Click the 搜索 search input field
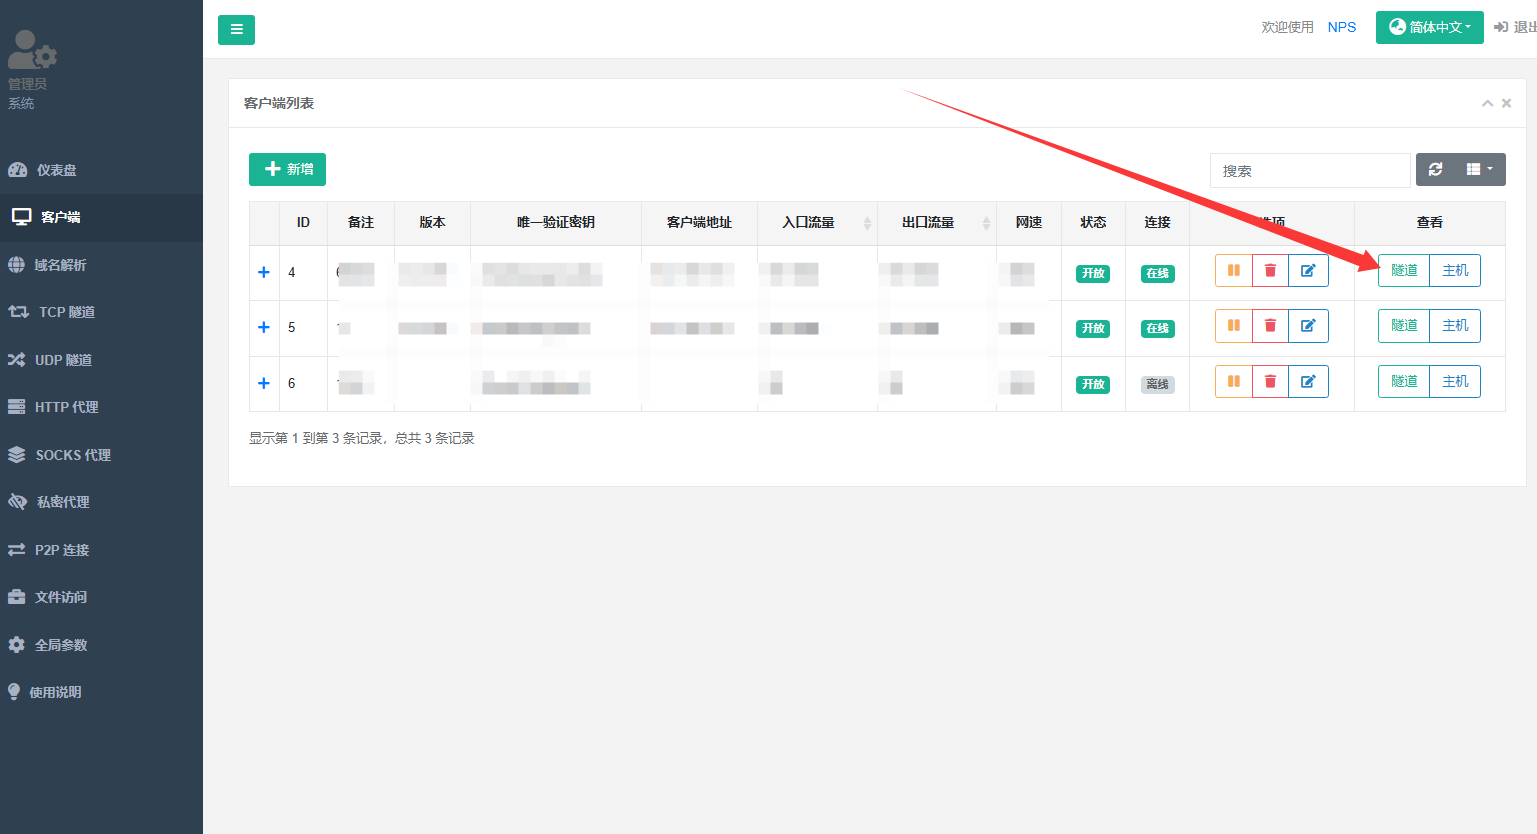This screenshot has width=1537, height=834. click(x=1309, y=171)
